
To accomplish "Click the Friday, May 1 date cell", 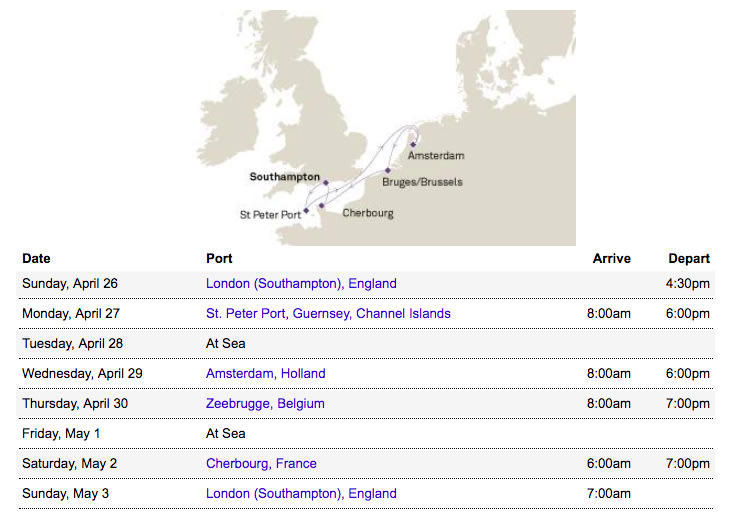I will pyautogui.click(x=62, y=433).
